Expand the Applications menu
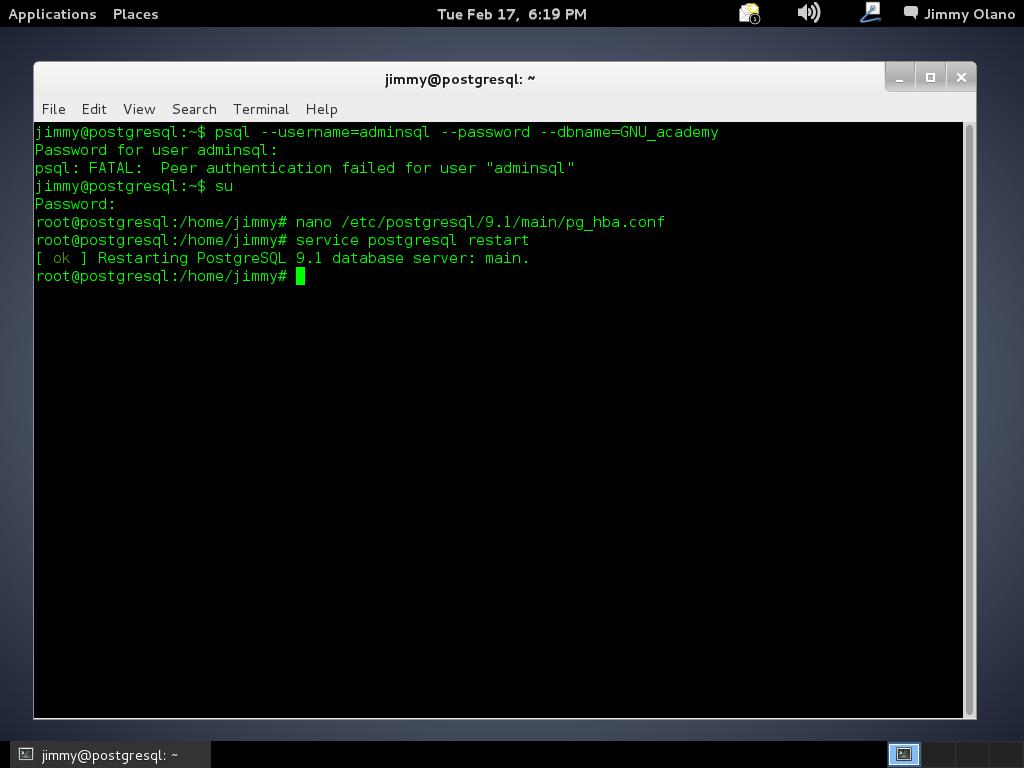The width and height of the screenshot is (1024, 768). click(52, 14)
